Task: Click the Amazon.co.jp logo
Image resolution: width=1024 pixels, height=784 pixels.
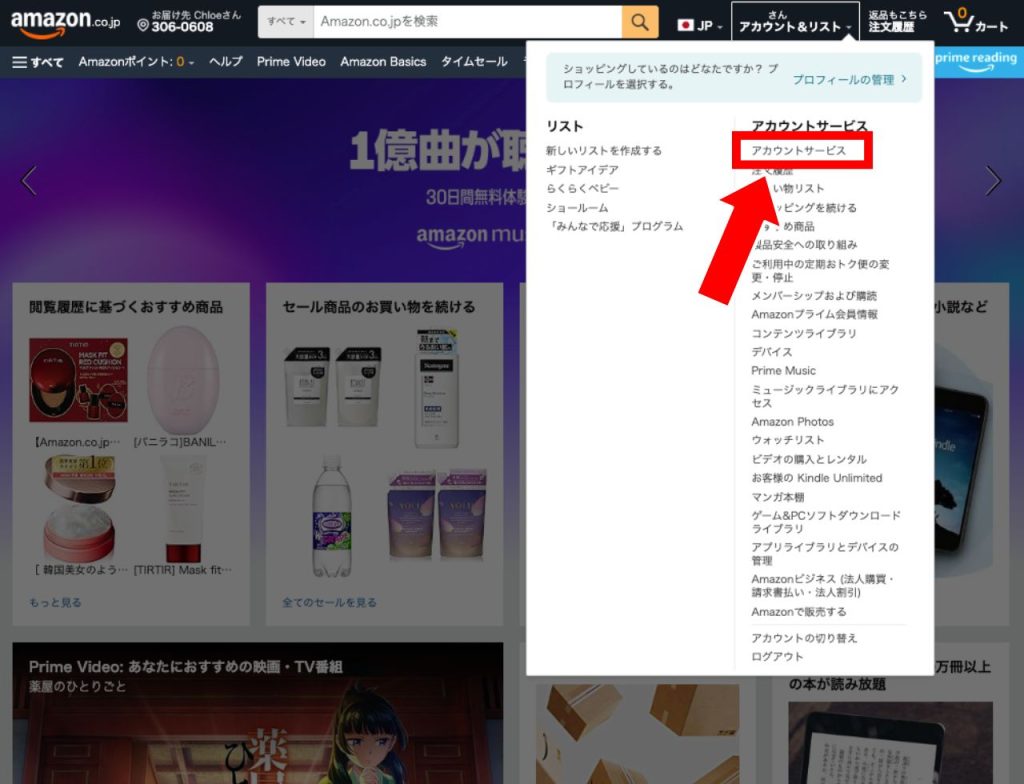Action: pos(65,22)
